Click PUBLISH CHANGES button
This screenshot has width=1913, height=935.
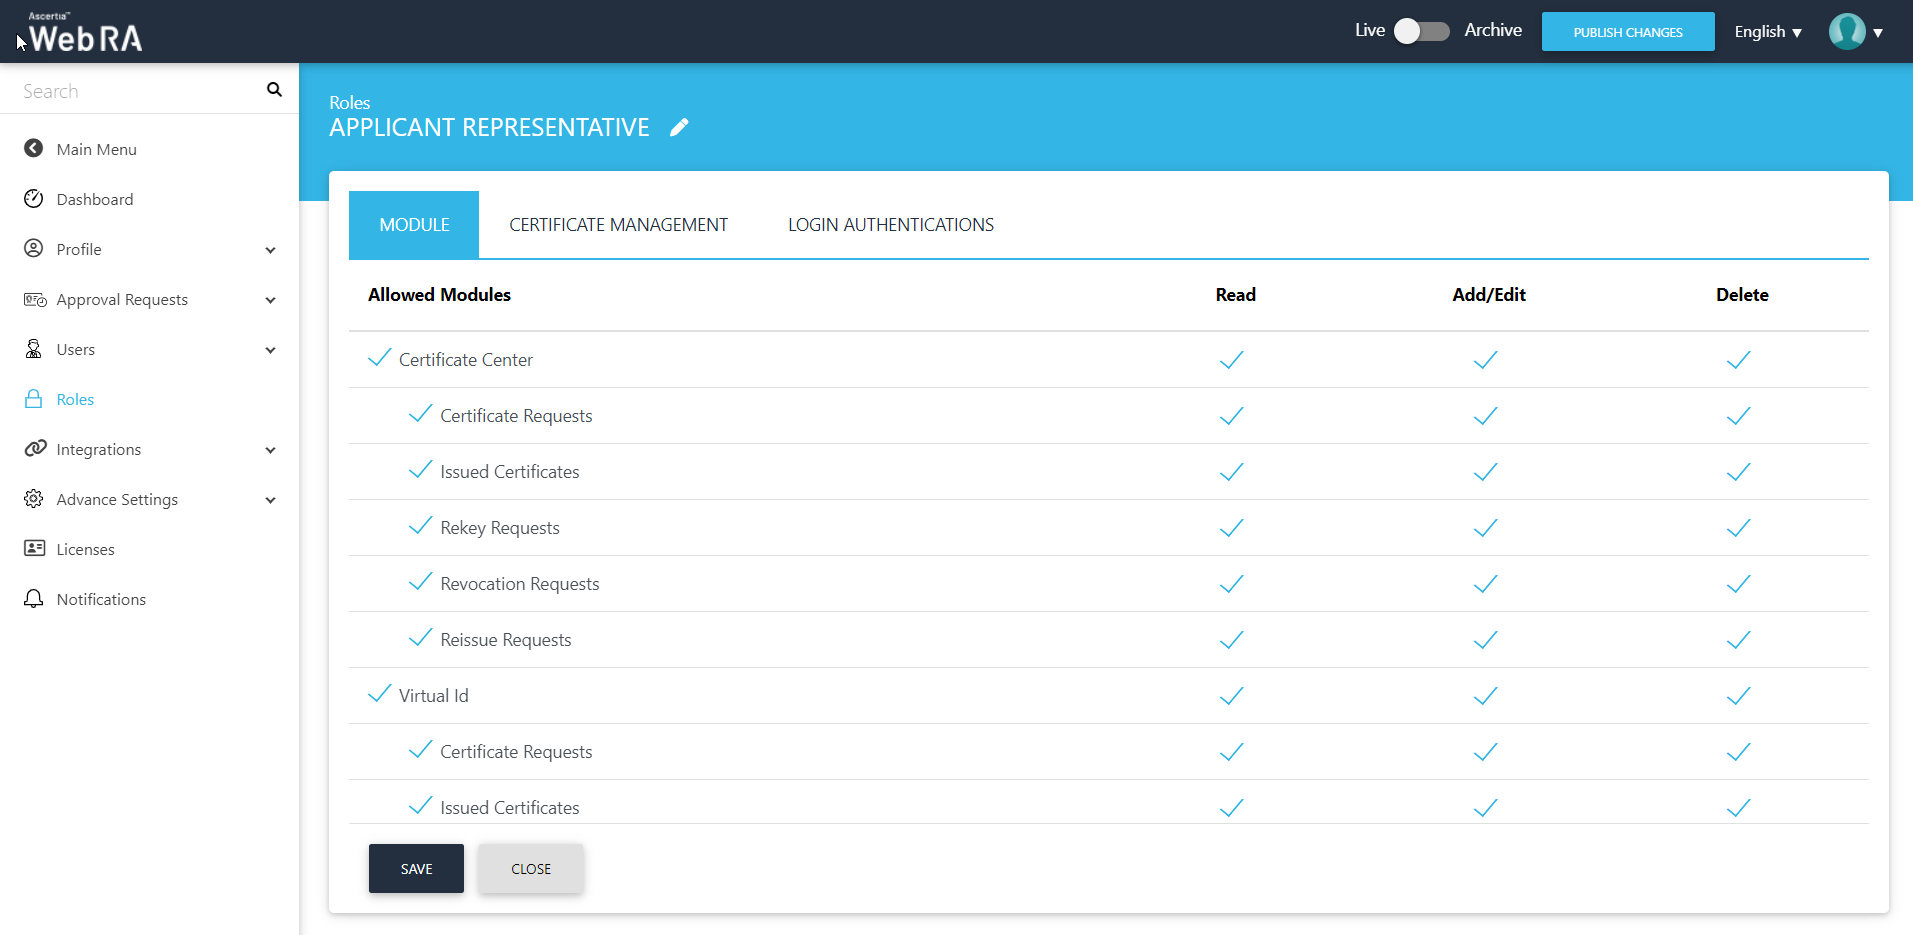[x=1628, y=32]
